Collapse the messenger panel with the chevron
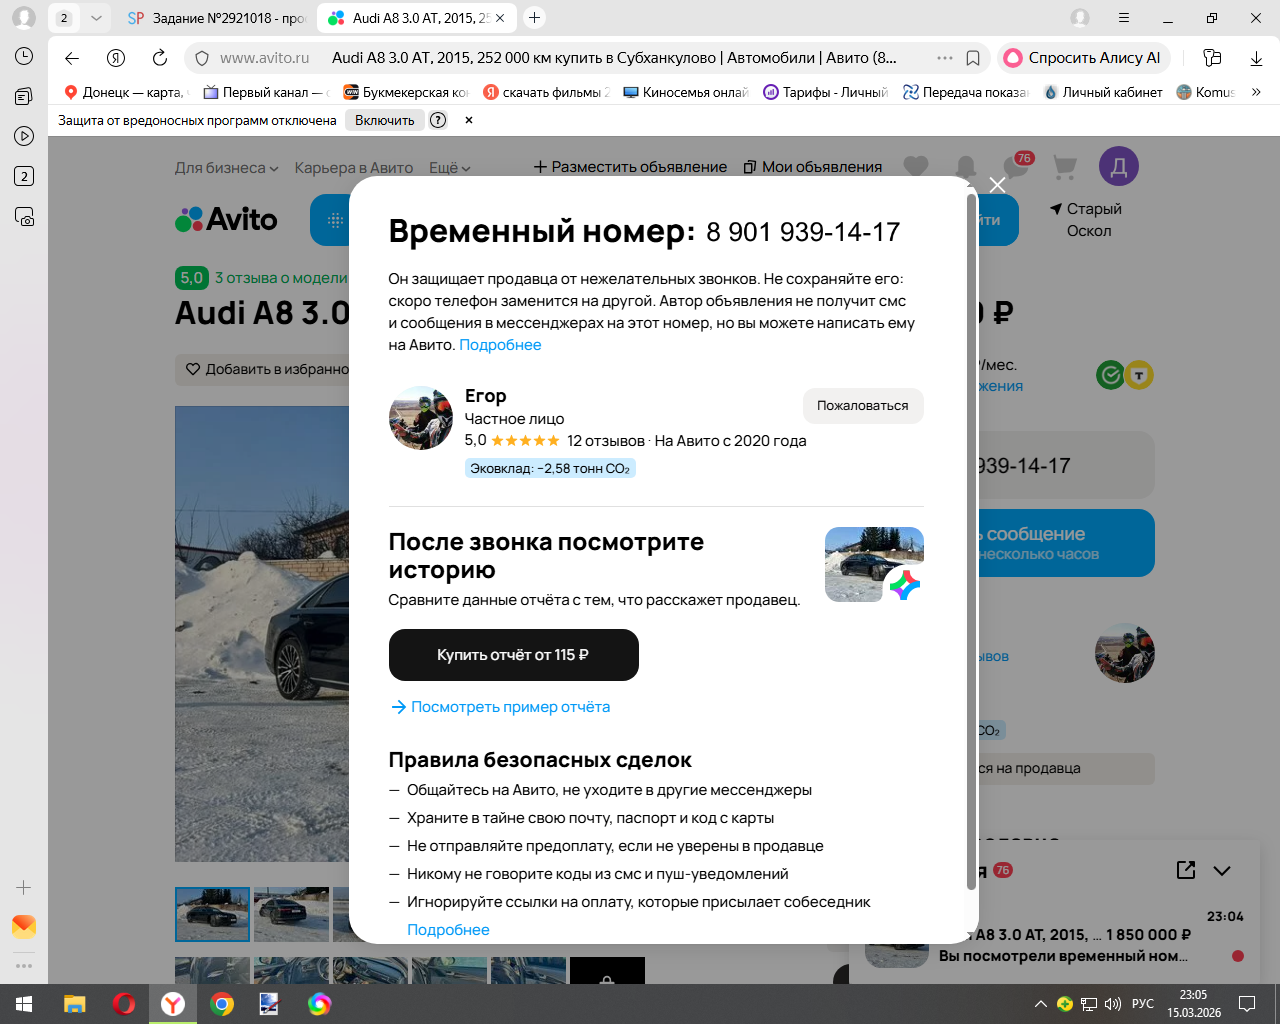Screen dimensions: 1280x1024 (x=1222, y=870)
